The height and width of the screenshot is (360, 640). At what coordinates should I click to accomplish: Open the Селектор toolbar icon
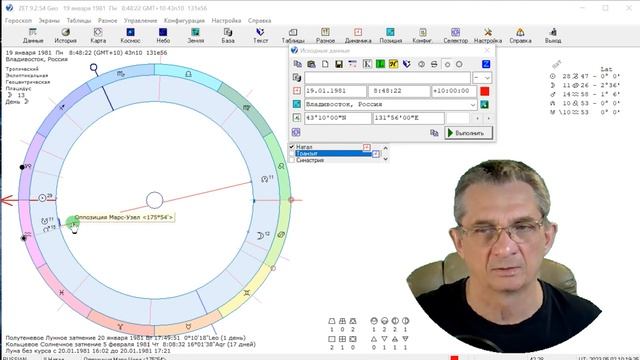click(456, 36)
